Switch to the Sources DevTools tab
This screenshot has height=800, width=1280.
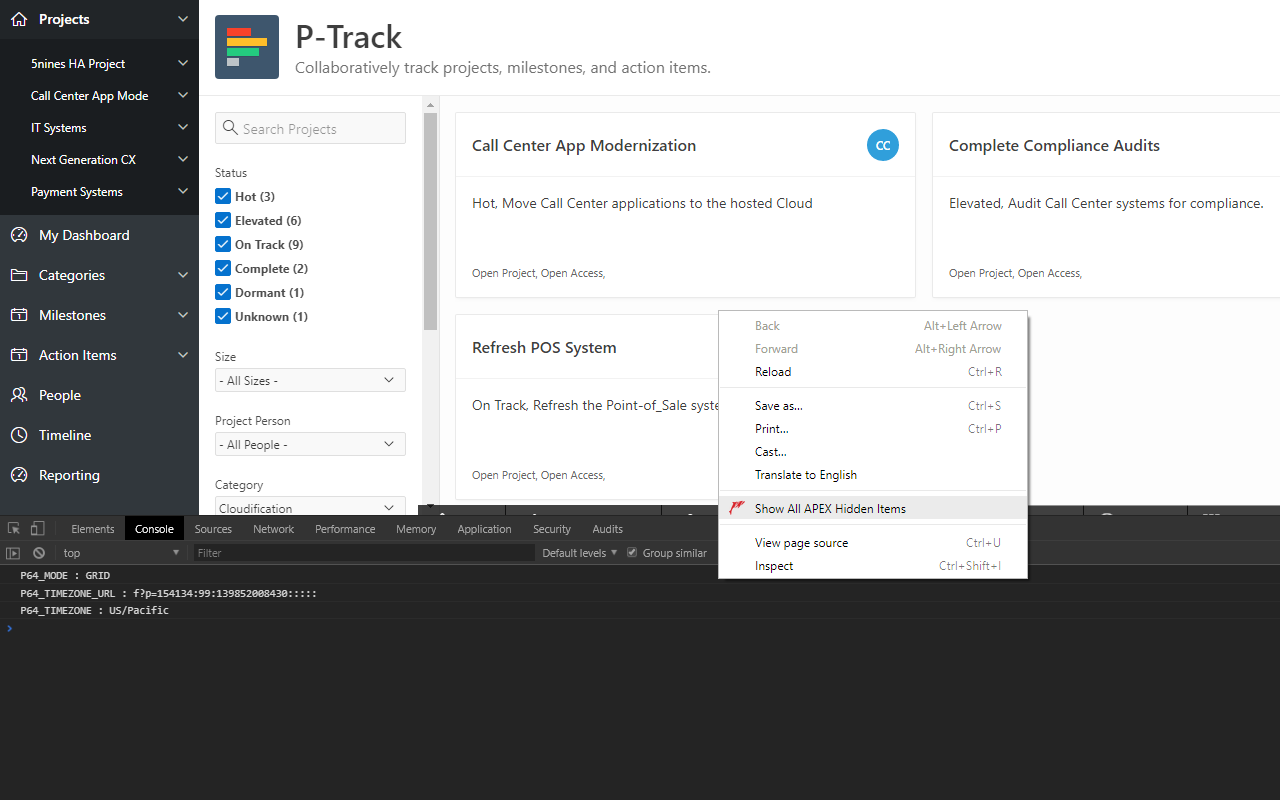click(213, 529)
